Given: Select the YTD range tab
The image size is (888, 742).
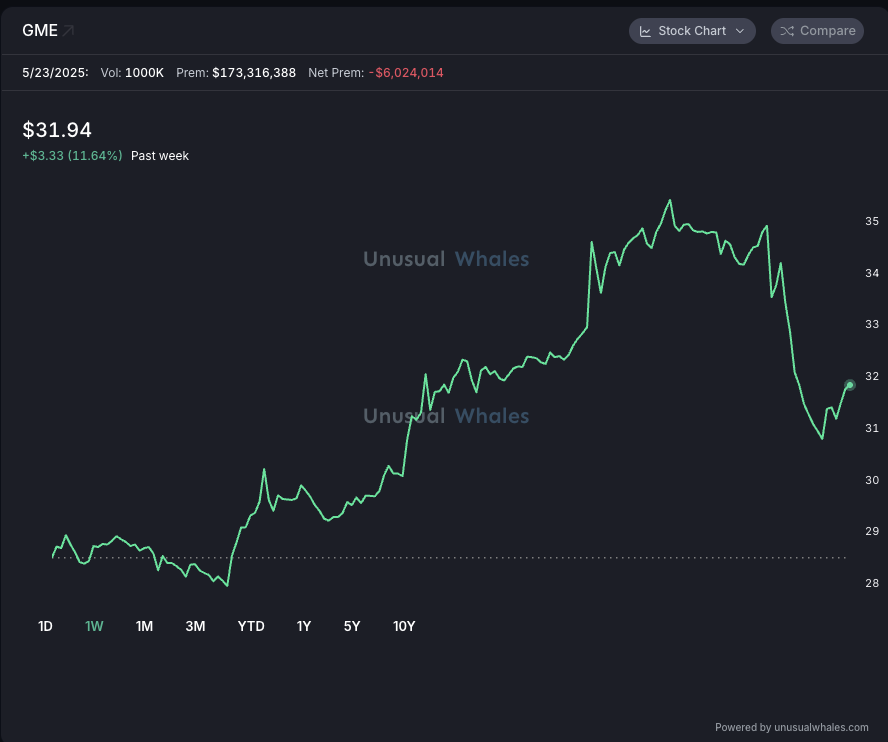Looking at the screenshot, I should click(251, 626).
